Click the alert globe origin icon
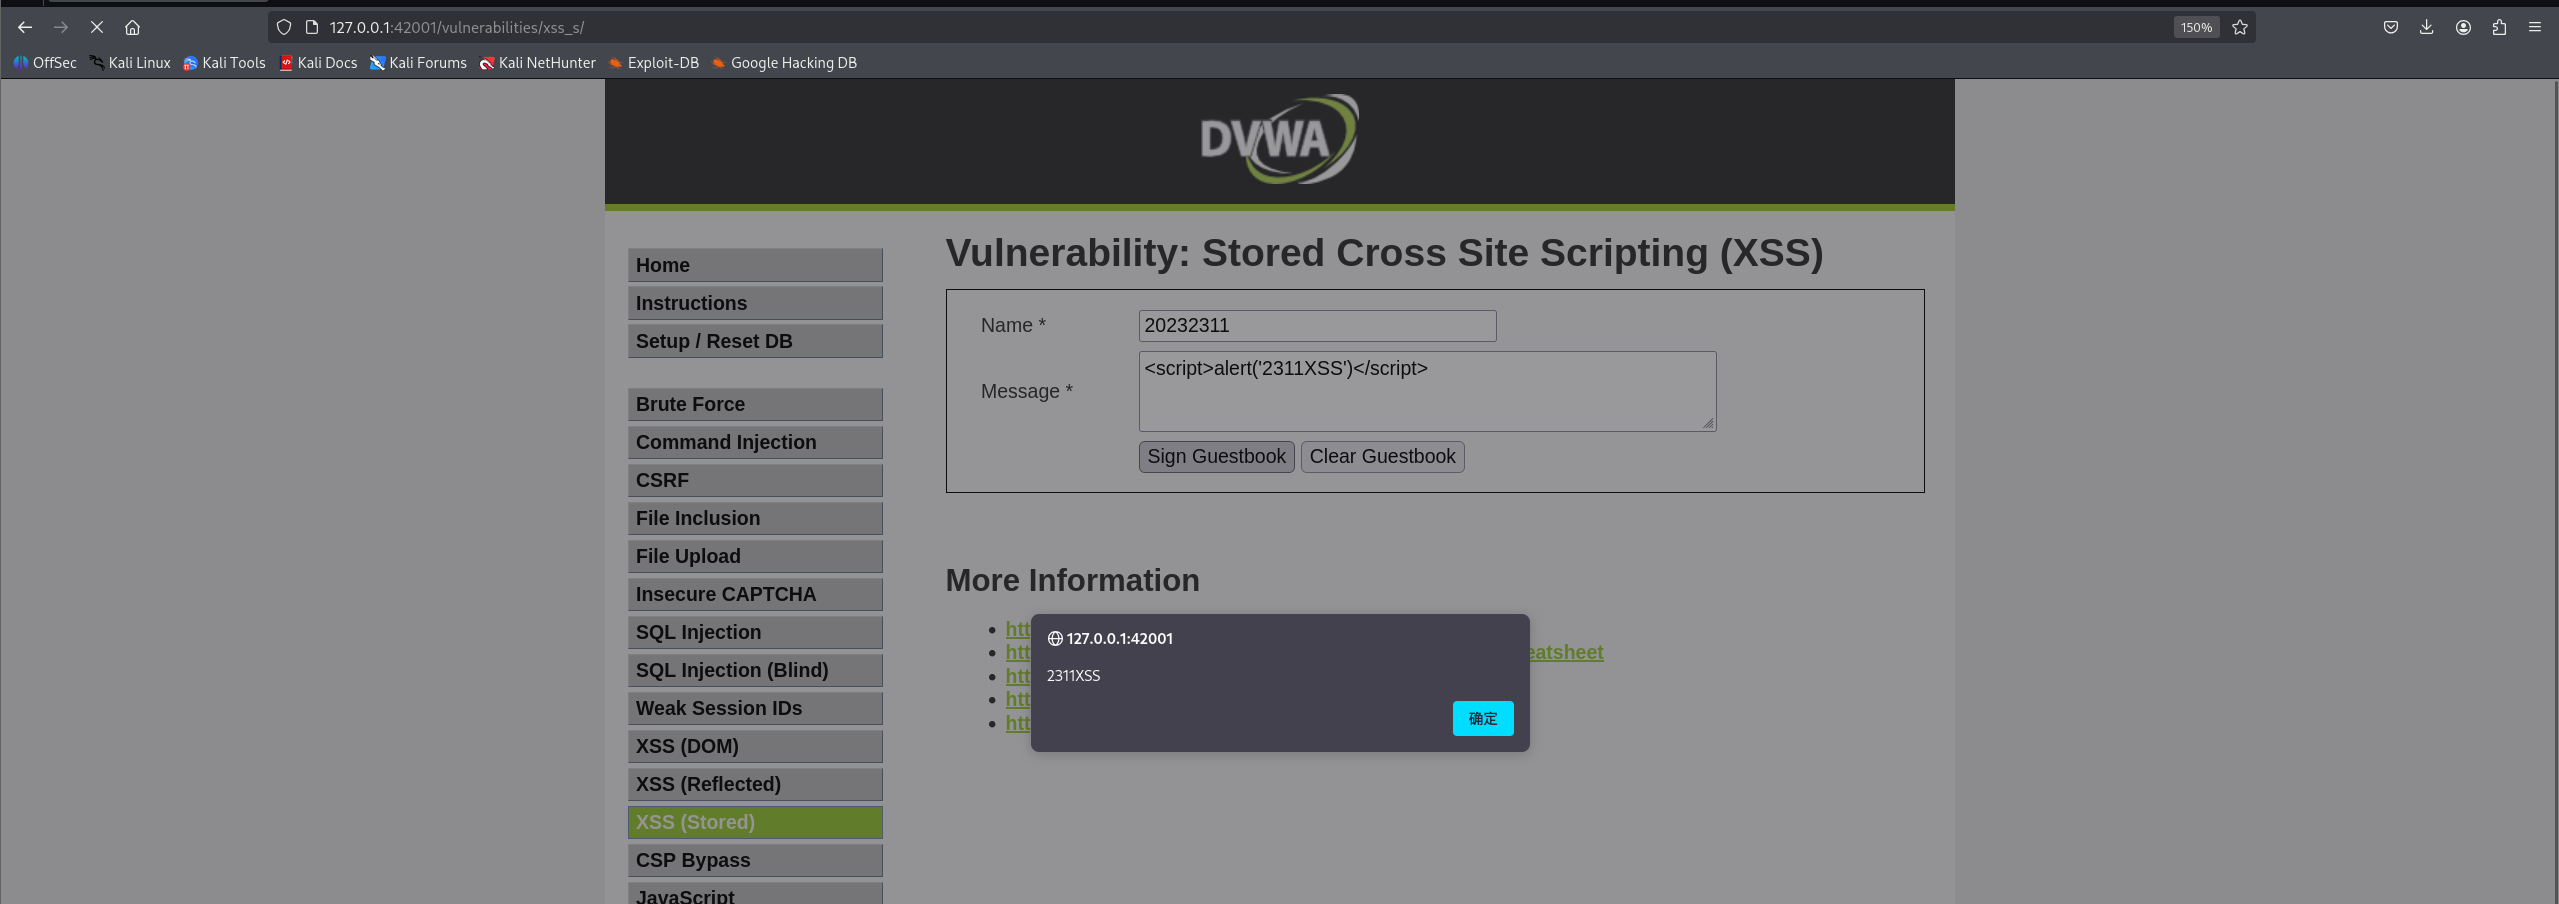Viewport: 2559px width, 904px height. pos(1055,639)
